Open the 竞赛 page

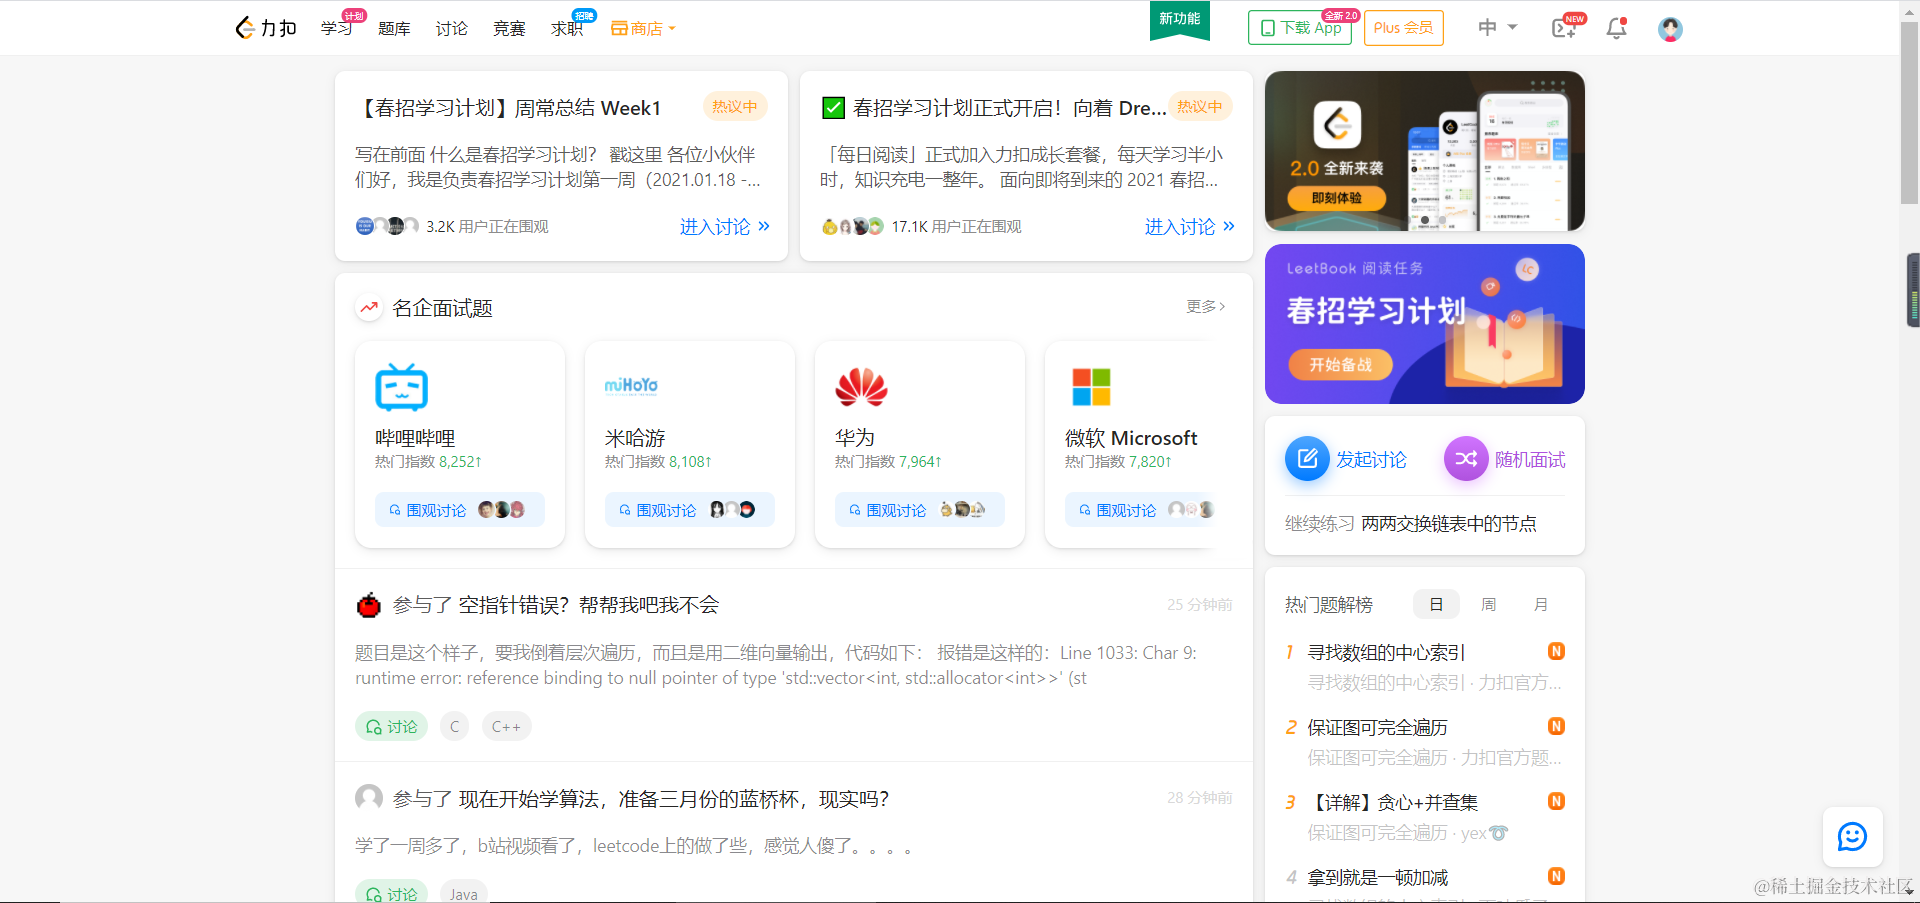tap(509, 28)
